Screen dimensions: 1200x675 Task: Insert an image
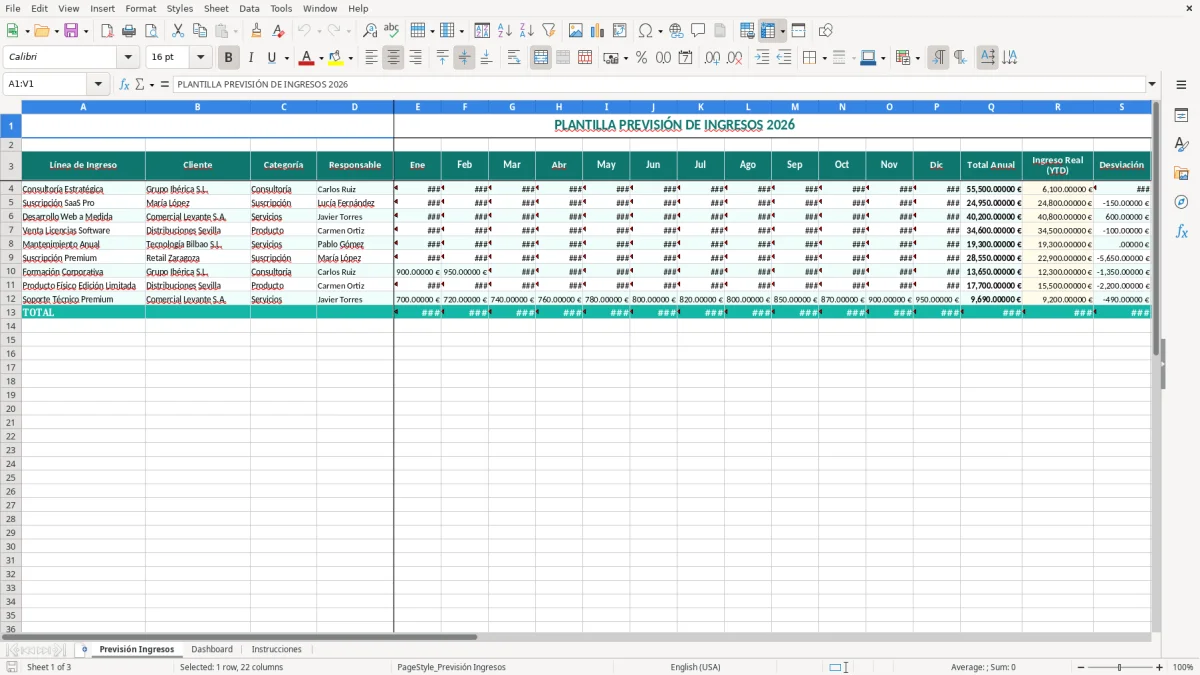(x=576, y=31)
